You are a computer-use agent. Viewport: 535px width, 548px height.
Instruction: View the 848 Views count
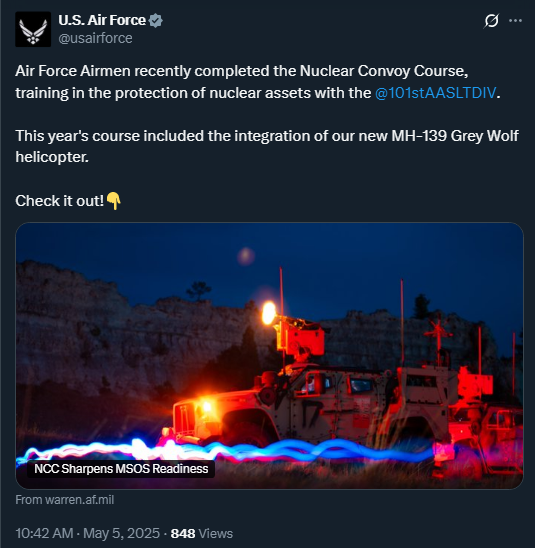coord(201,533)
